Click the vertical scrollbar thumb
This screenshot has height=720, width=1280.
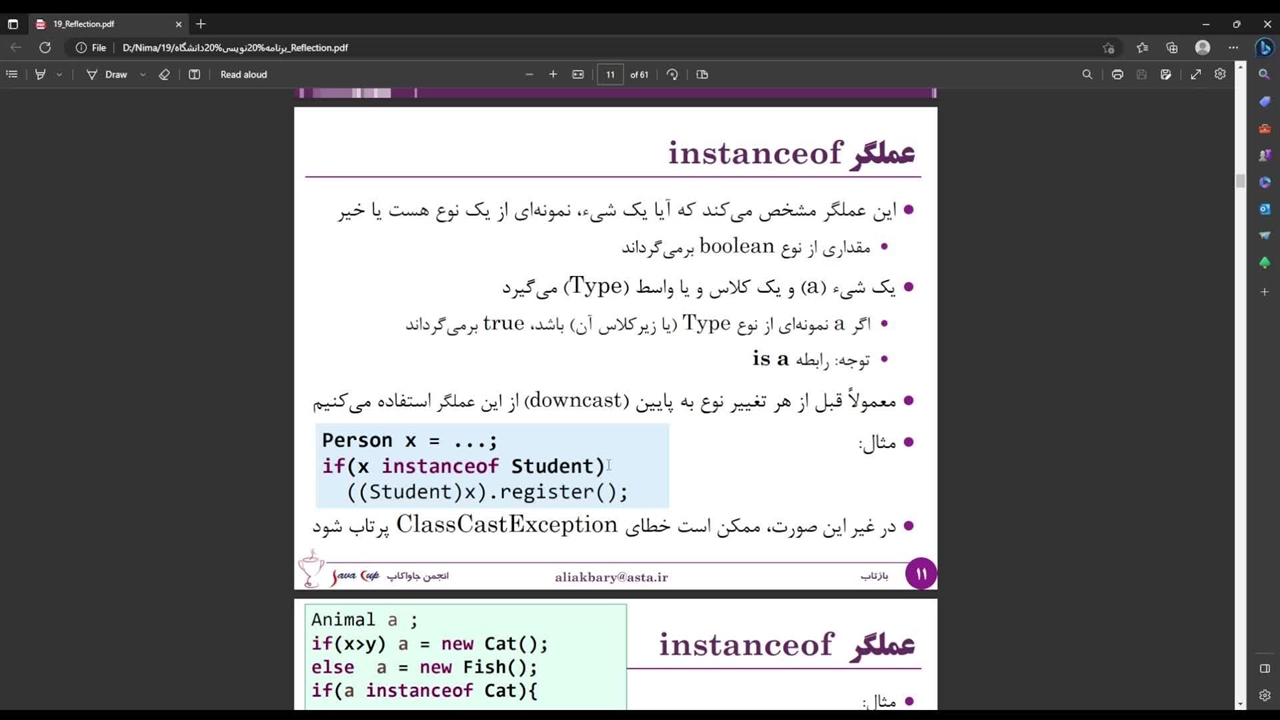pos(1240,181)
